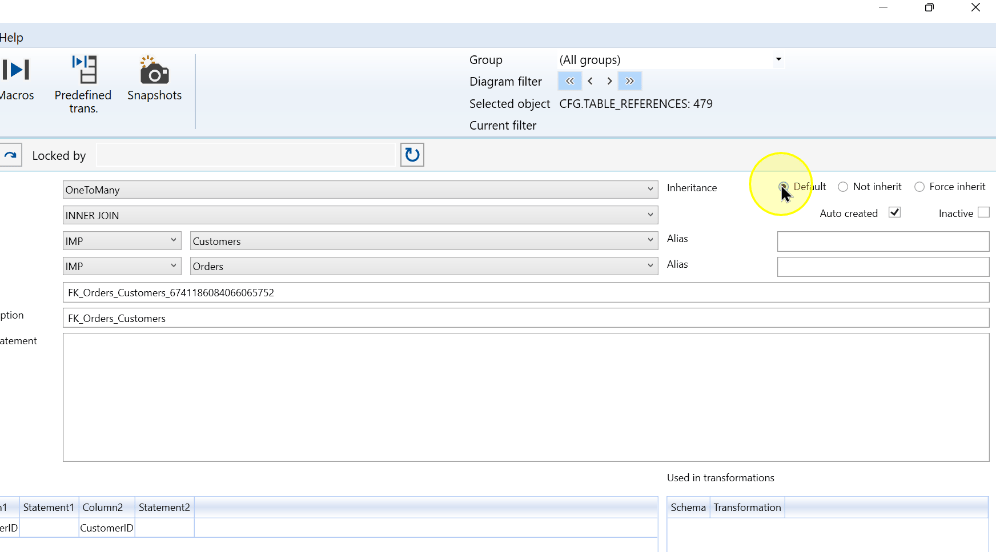Jump to first diagram filter

pos(570,81)
